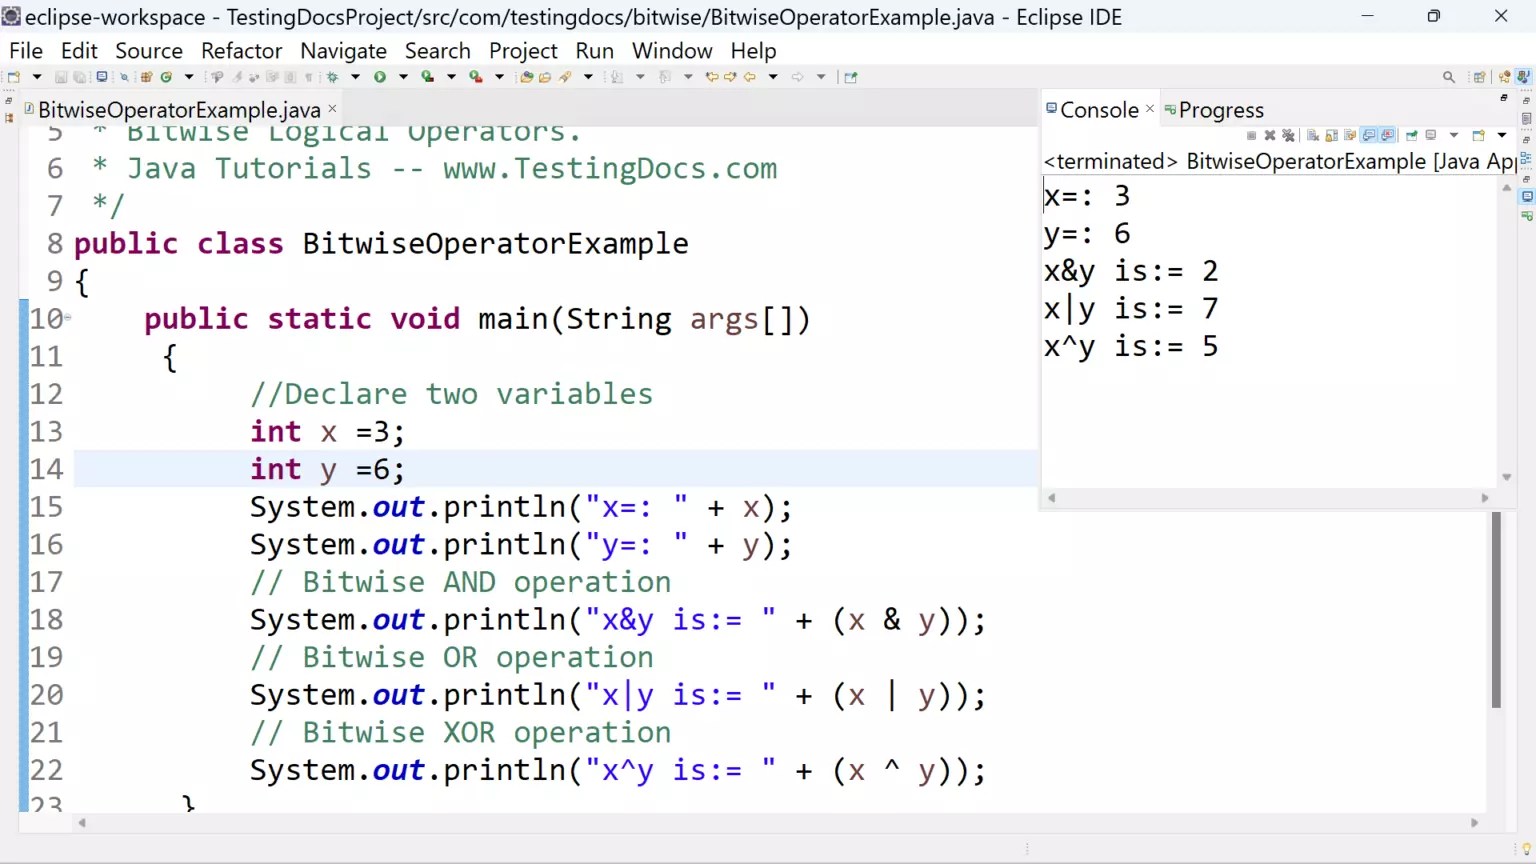This screenshot has height=864, width=1536.
Task: Run the program using the green Run icon
Action: point(381,76)
